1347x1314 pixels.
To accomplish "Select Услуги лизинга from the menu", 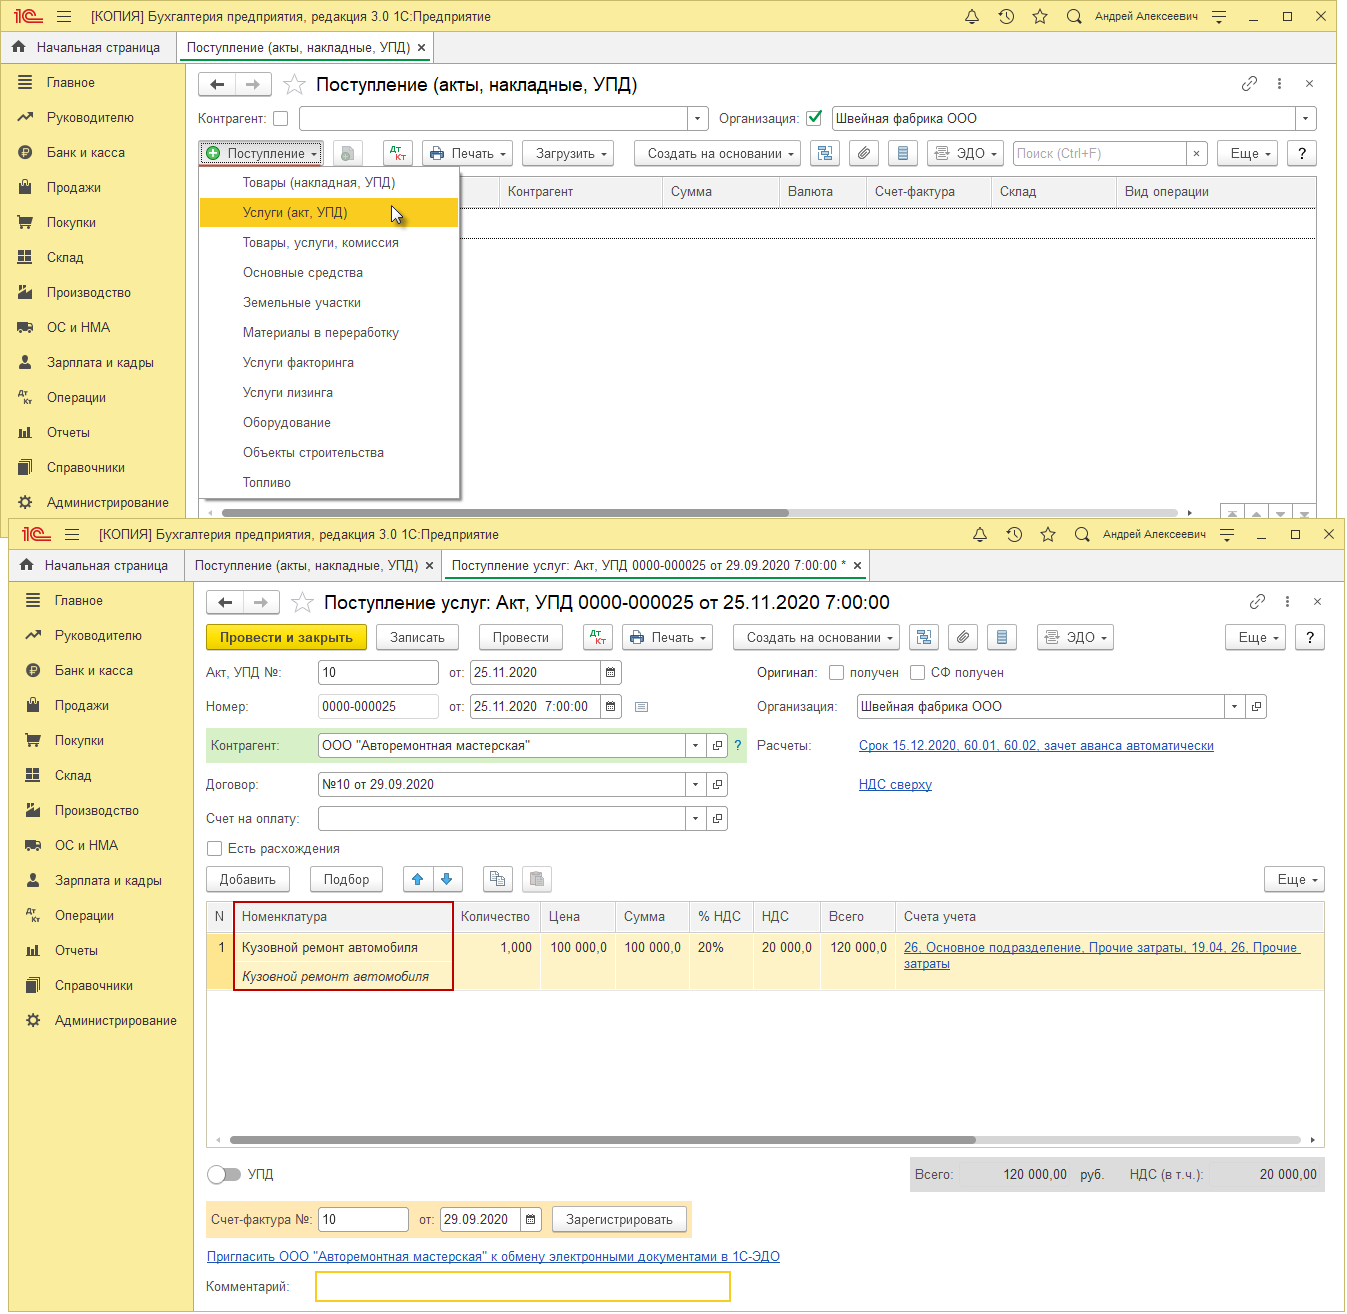I will (x=329, y=392).
